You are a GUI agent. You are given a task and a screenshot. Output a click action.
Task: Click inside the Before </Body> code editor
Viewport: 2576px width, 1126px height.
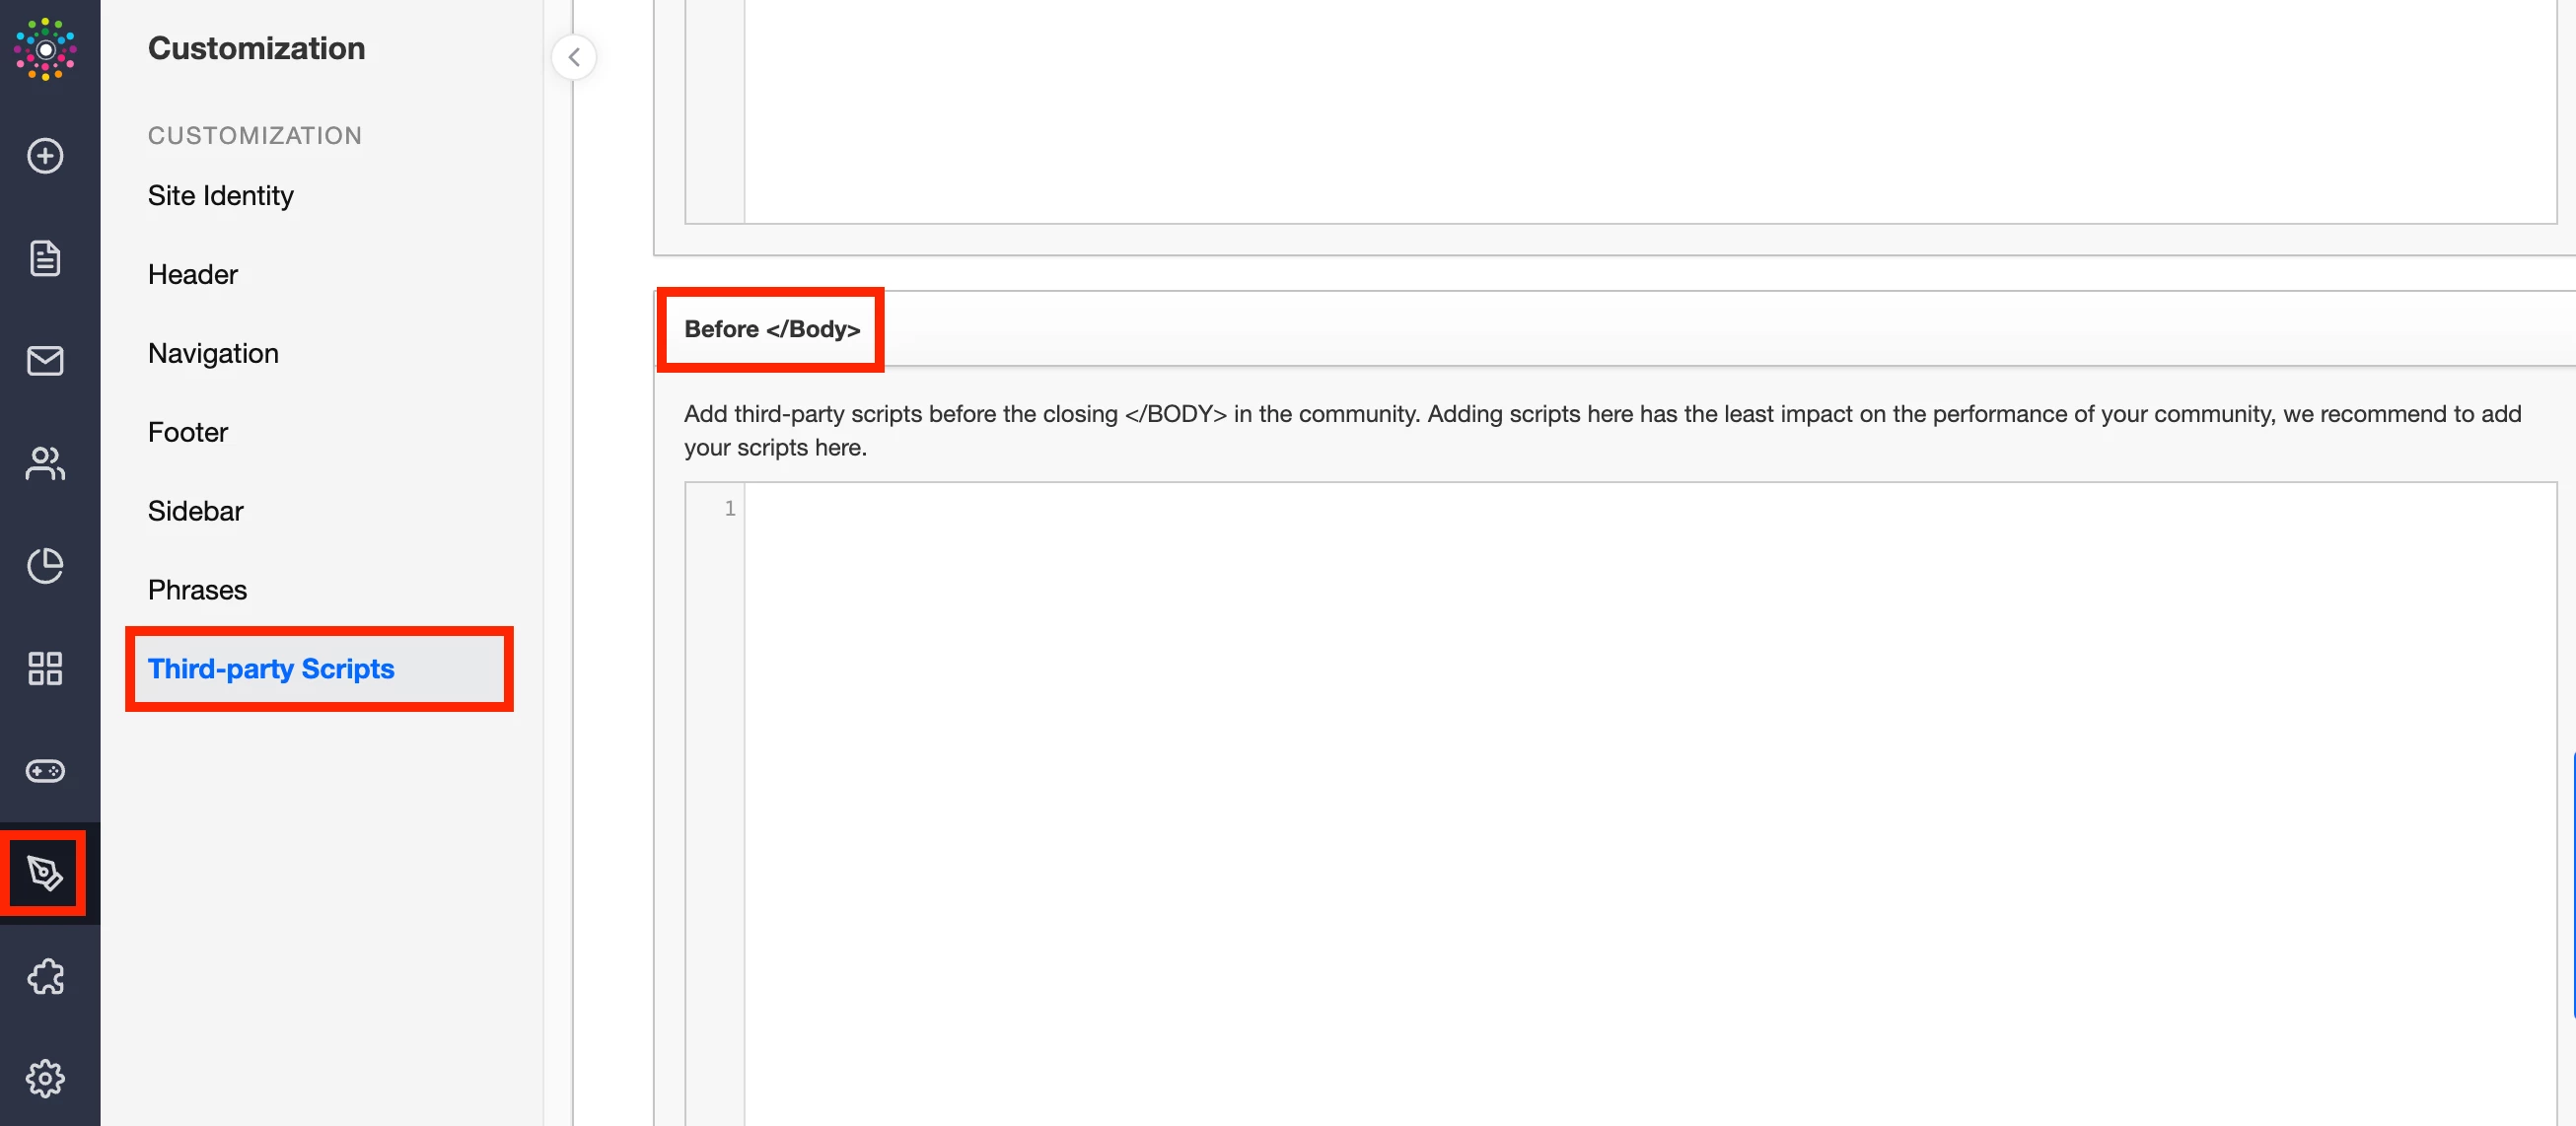1650,804
